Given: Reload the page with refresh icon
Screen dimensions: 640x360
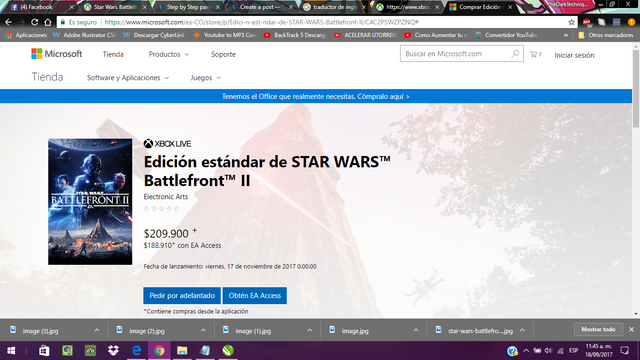Looking at the screenshot, I should [x=35, y=22].
